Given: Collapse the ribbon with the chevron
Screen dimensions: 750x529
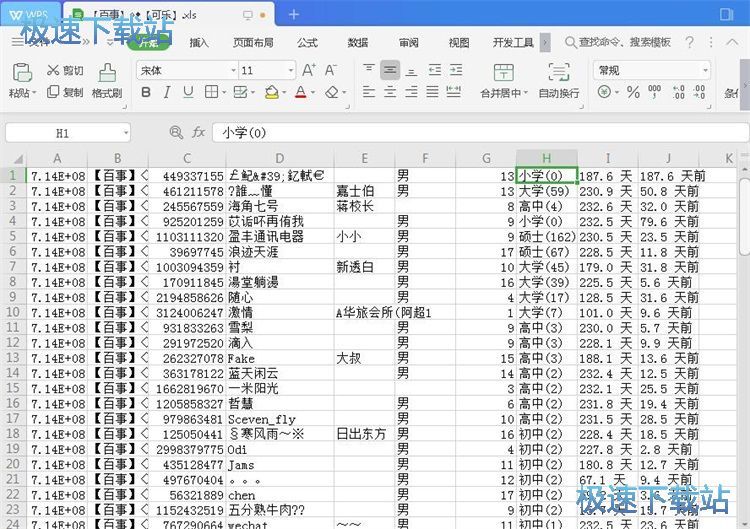Looking at the screenshot, I should (x=732, y=42).
